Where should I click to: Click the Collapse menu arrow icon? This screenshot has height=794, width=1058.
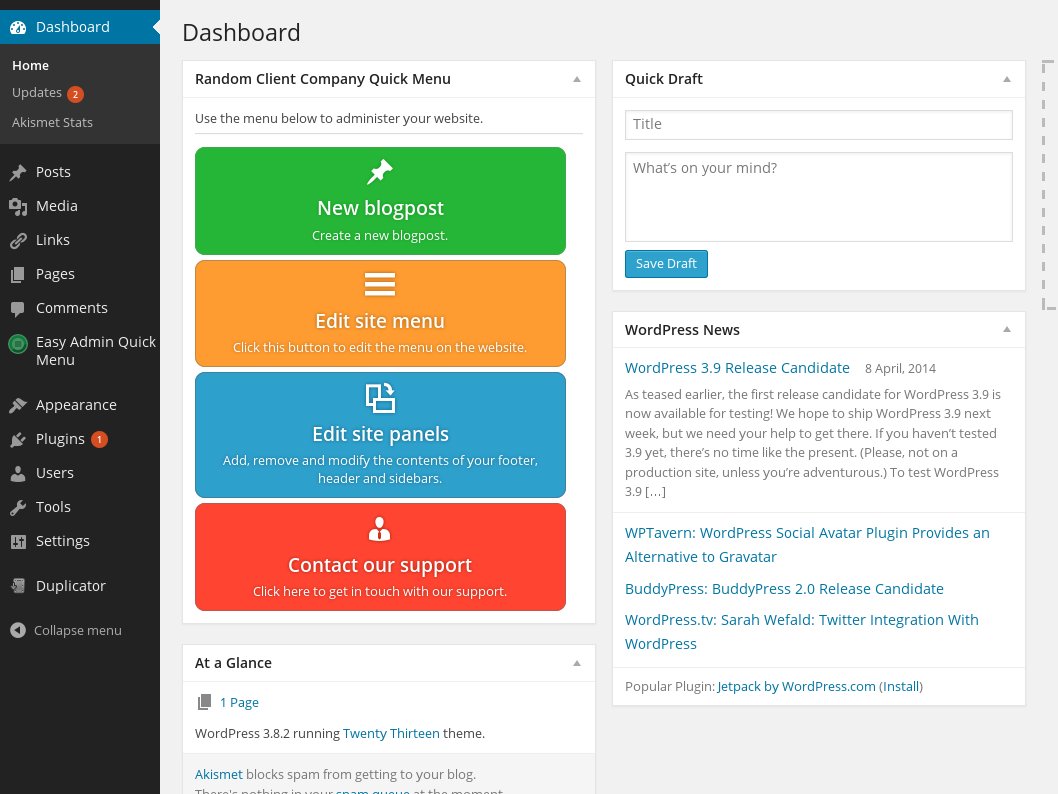pos(18,630)
